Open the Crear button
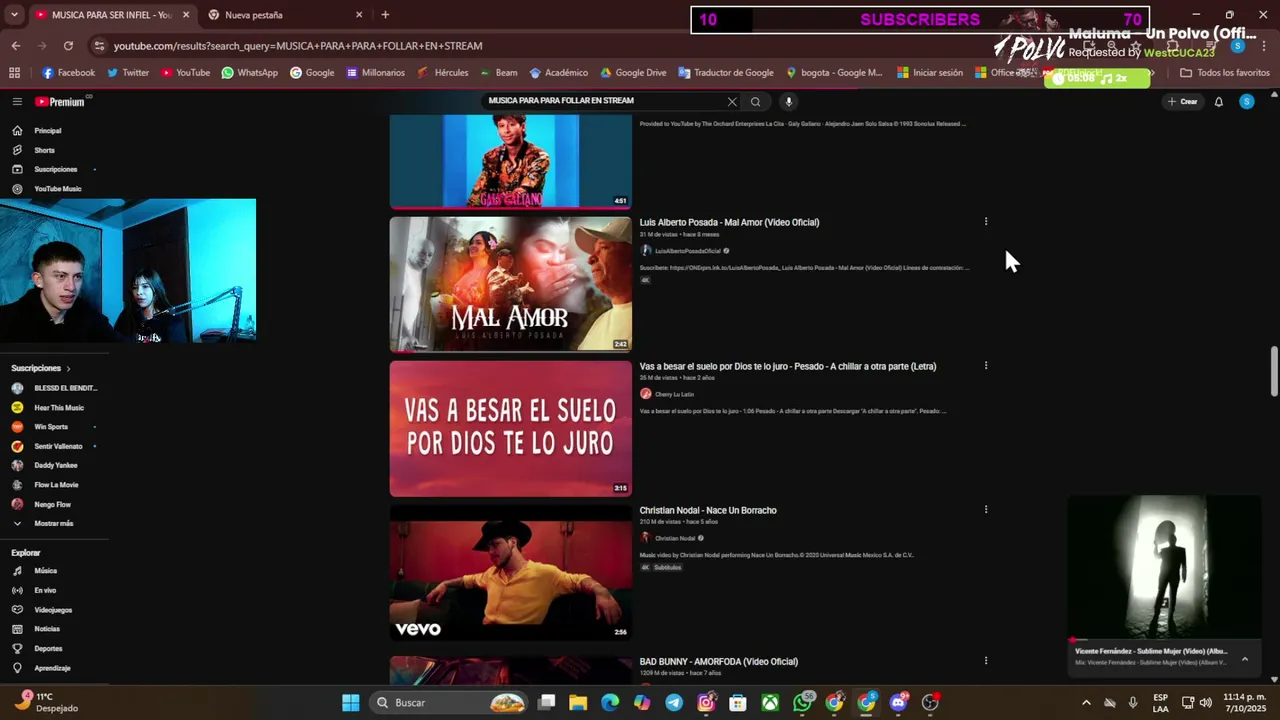 1182,101
